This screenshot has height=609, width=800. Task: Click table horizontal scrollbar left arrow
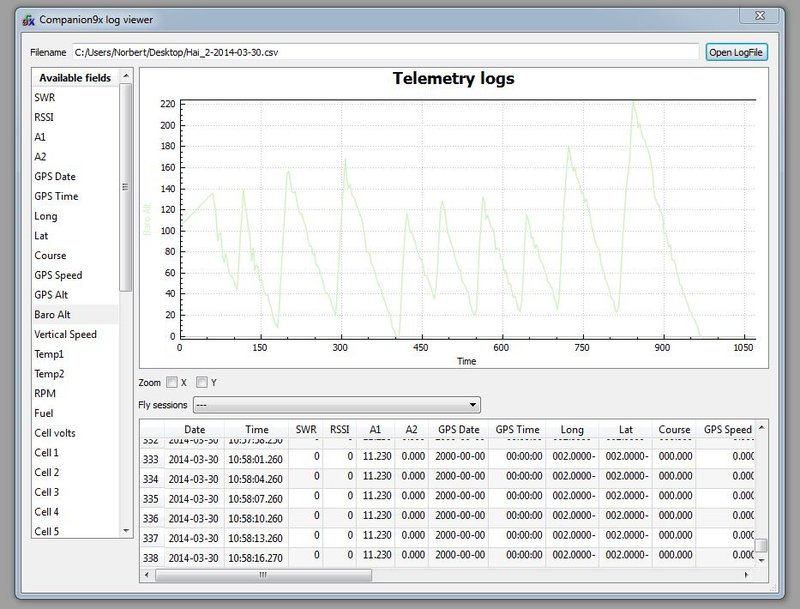(x=147, y=575)
